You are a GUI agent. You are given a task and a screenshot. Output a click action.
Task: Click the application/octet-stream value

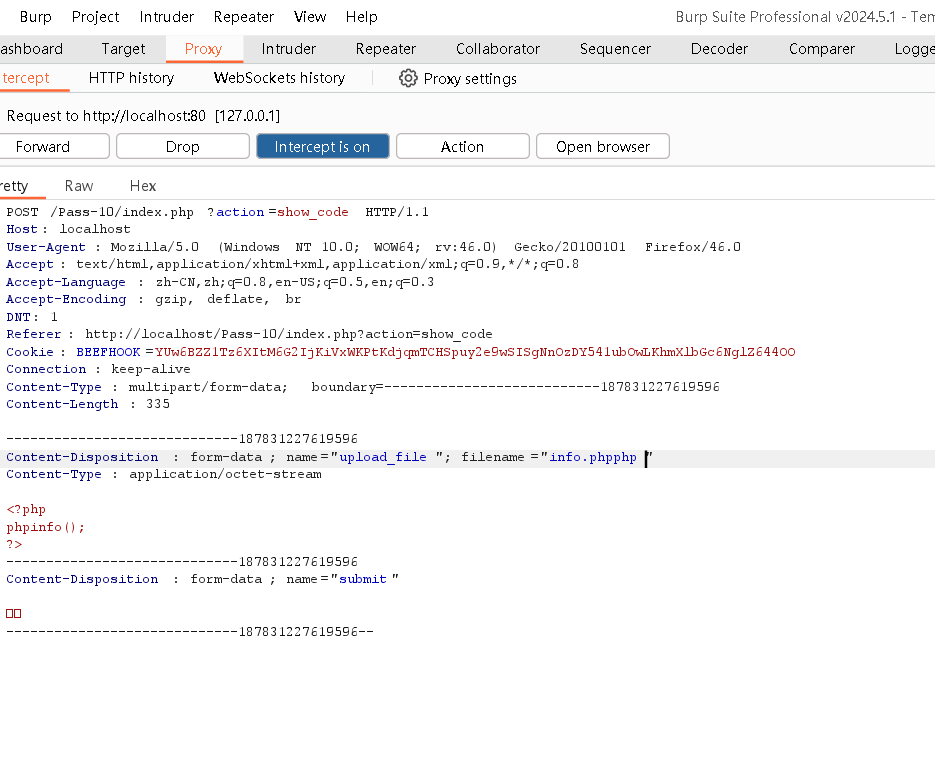225,475
